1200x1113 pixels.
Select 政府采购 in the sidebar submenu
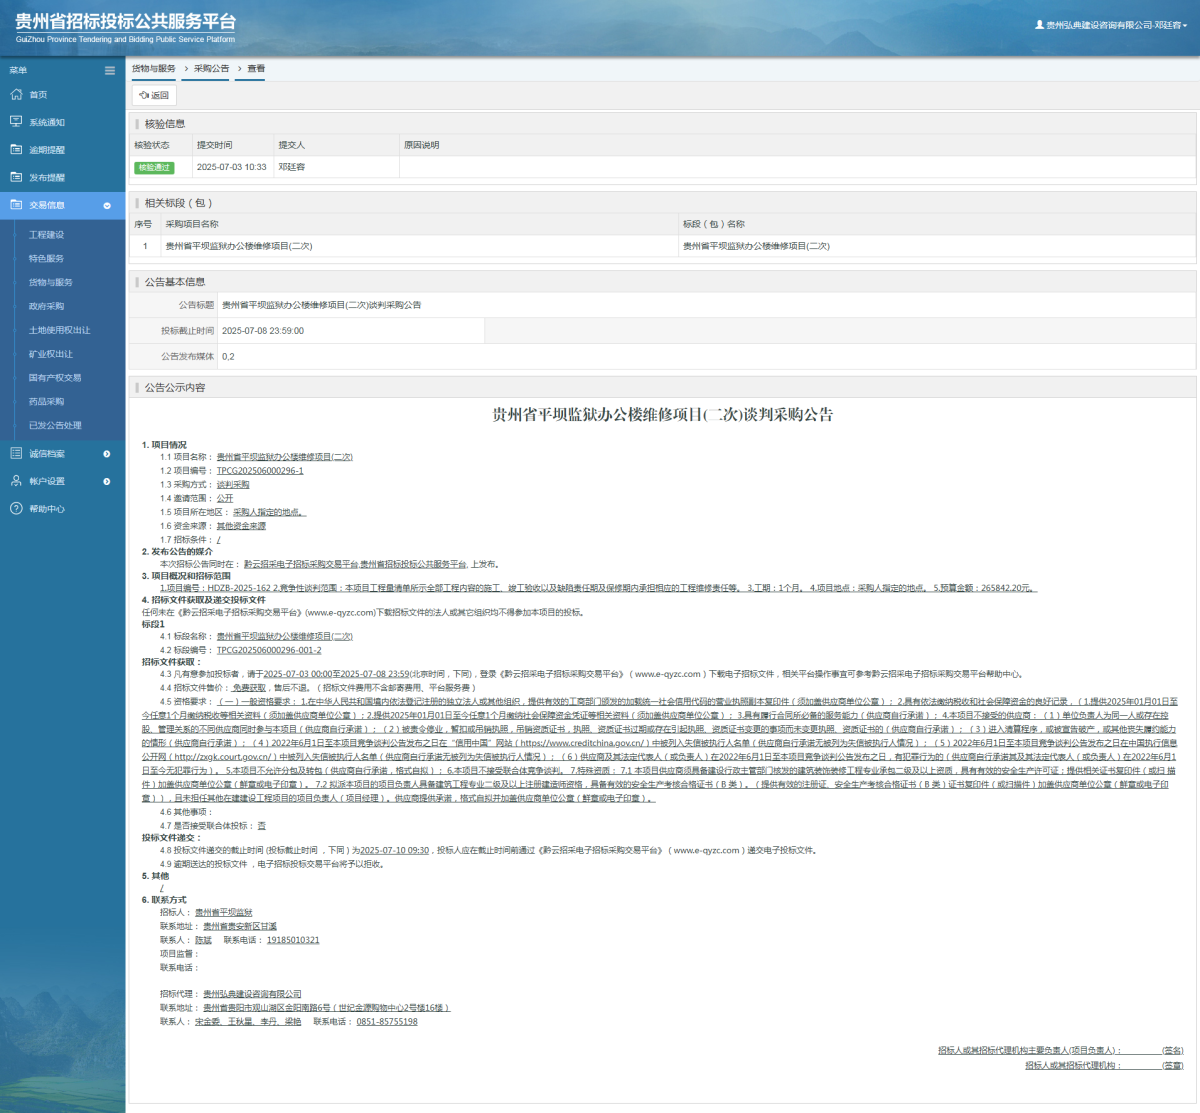click(46, 306)
